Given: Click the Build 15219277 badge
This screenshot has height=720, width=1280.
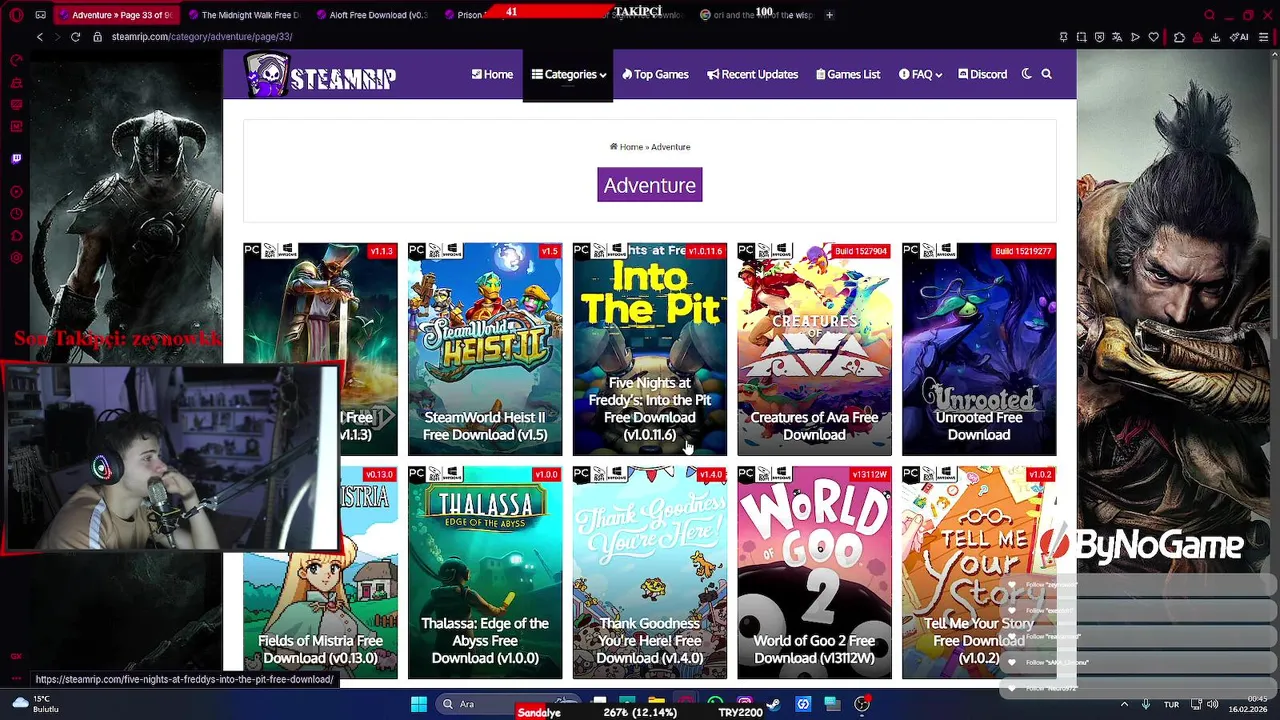Looking at the screenshot, I should click(1023, 251).
